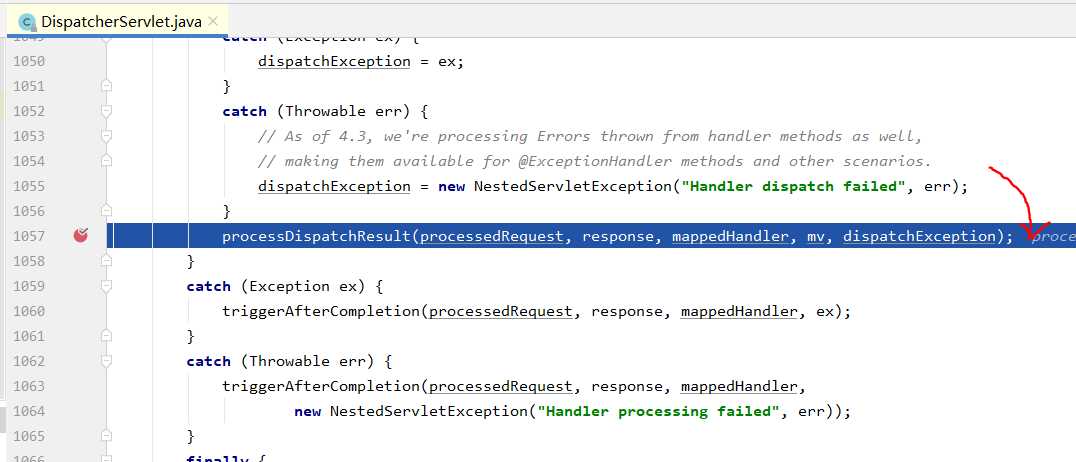Click the Java class icon on tab
This screenshot has width=1076, height=462.
point(27,22)
